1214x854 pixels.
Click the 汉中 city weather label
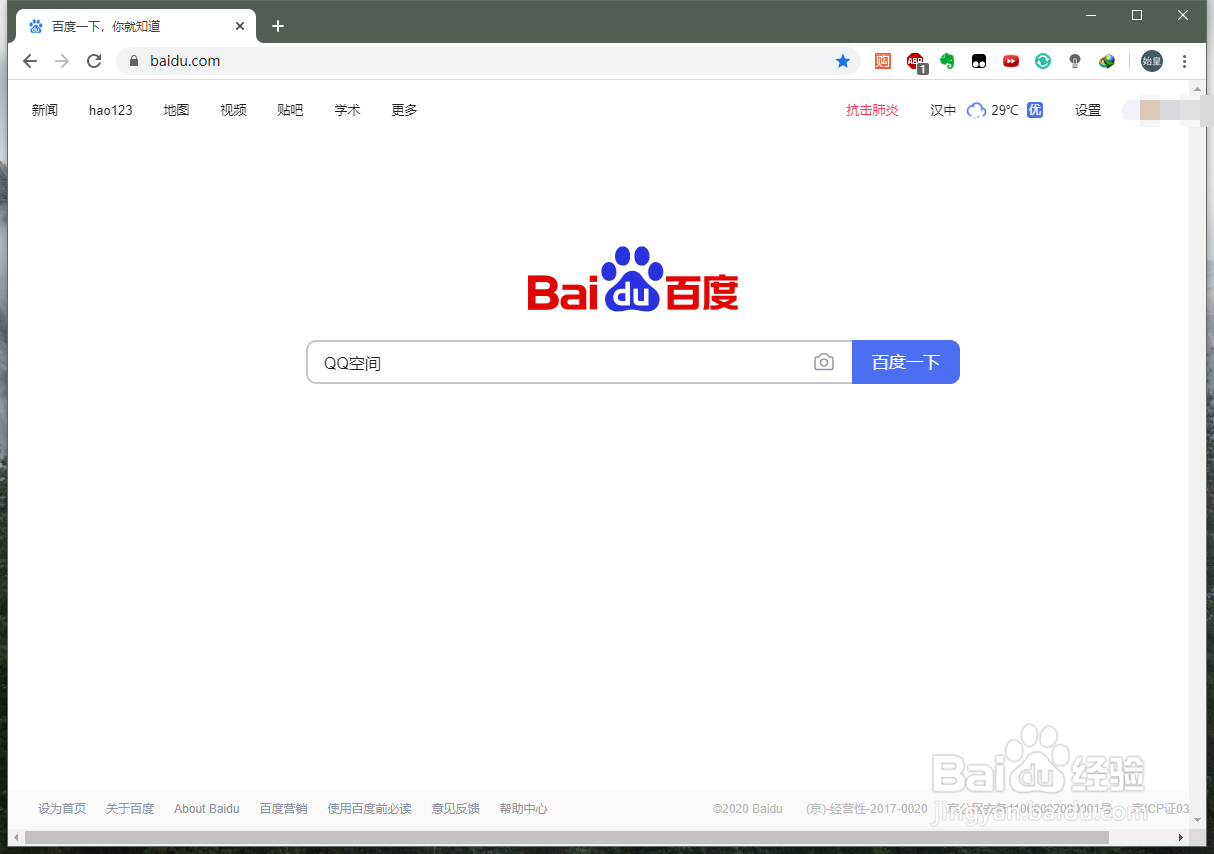coord(944,110)
